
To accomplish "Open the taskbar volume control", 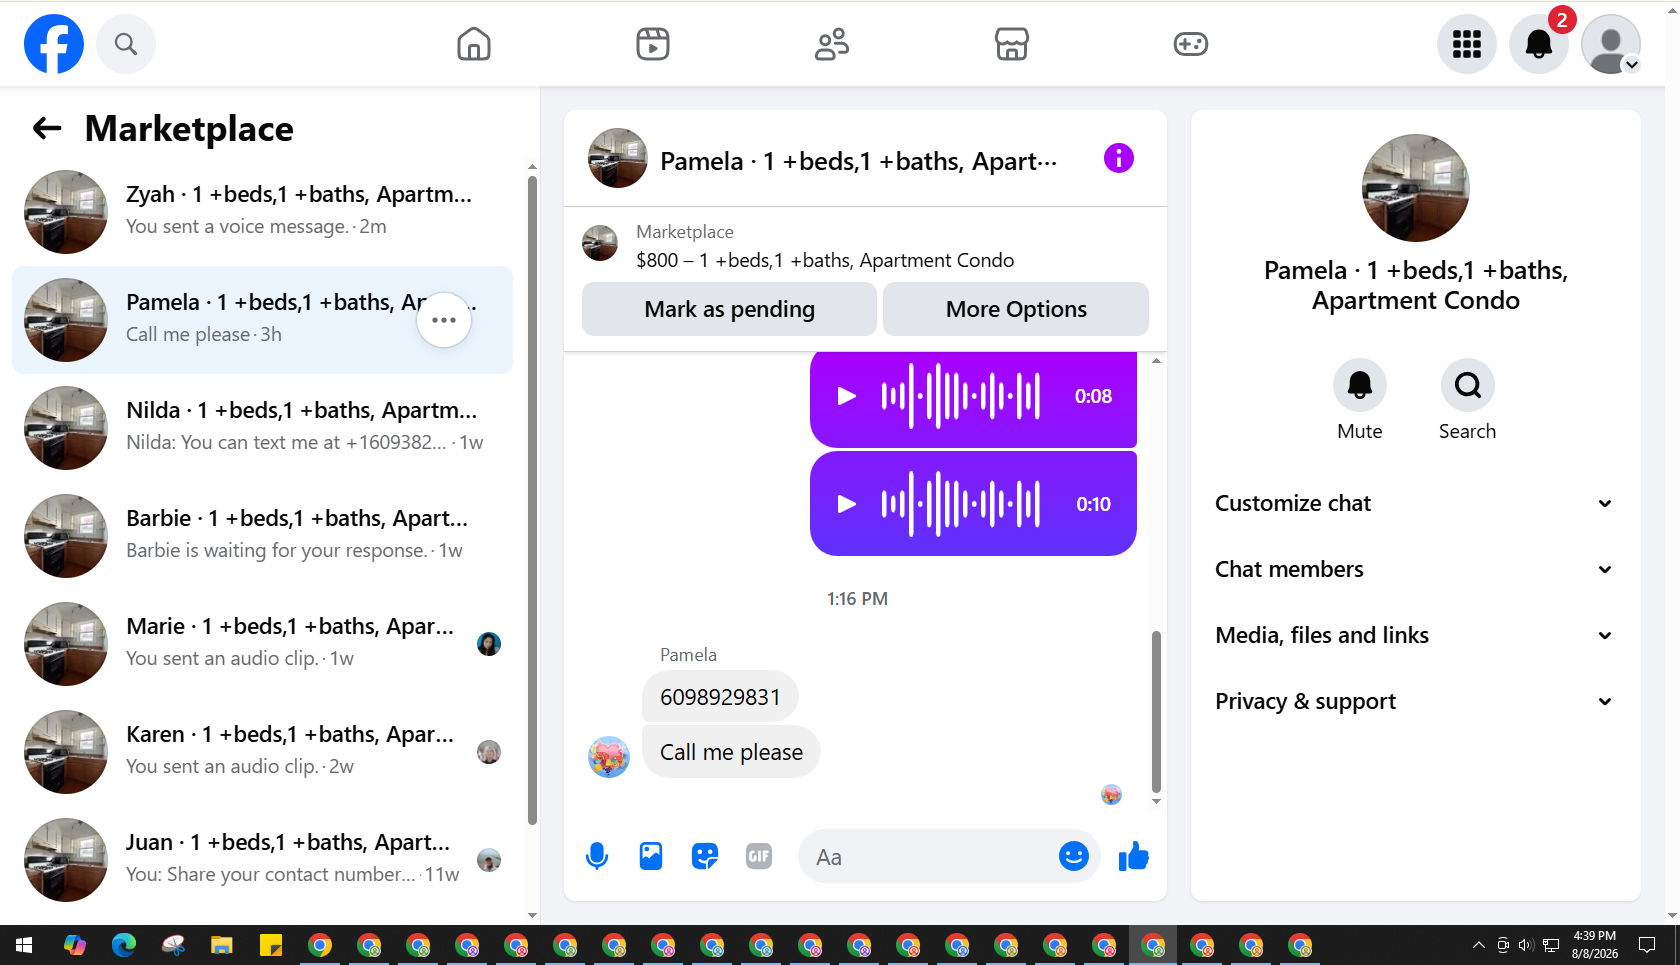I will [1526, 945].
